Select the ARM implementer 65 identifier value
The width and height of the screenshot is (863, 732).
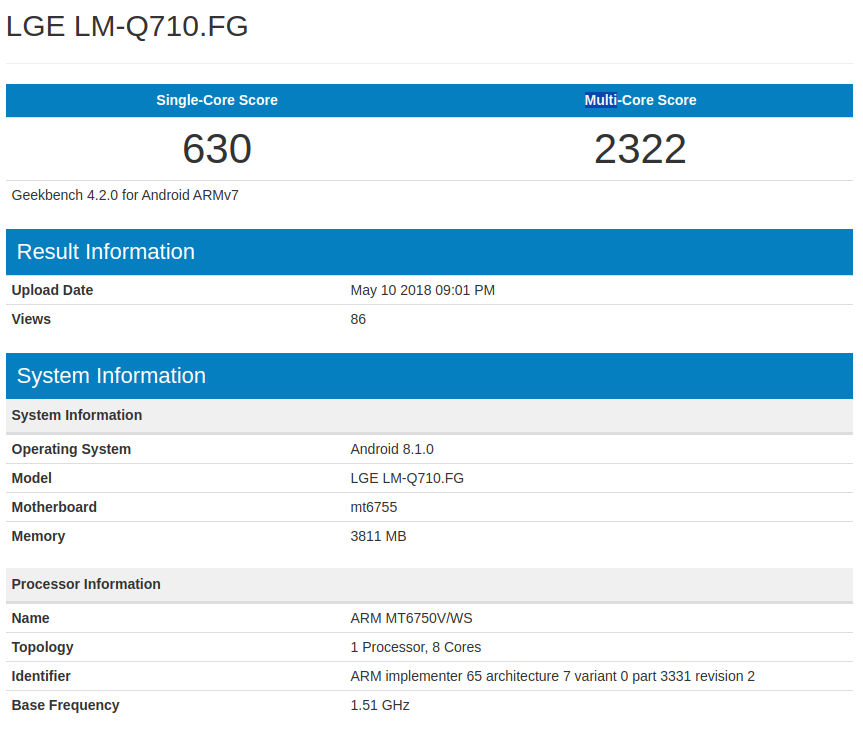click(x=553, y=676)
